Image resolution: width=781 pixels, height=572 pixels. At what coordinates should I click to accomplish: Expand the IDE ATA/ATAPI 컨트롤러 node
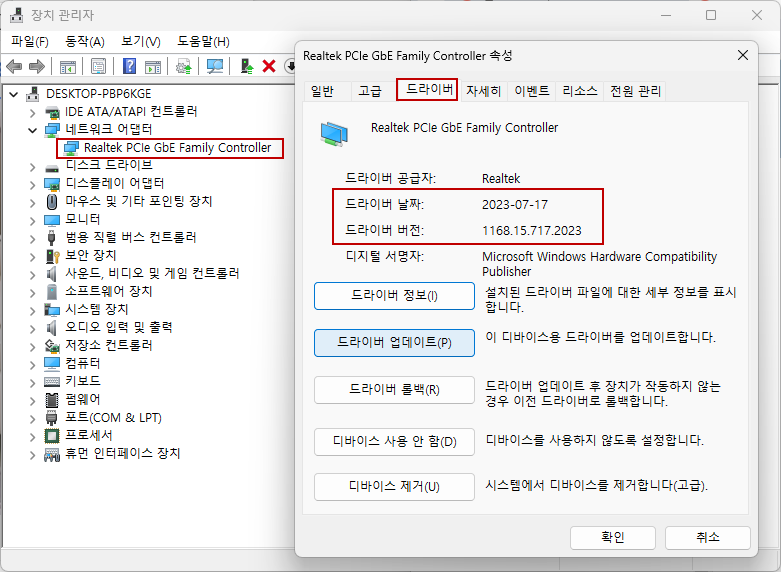coord(32,113)
